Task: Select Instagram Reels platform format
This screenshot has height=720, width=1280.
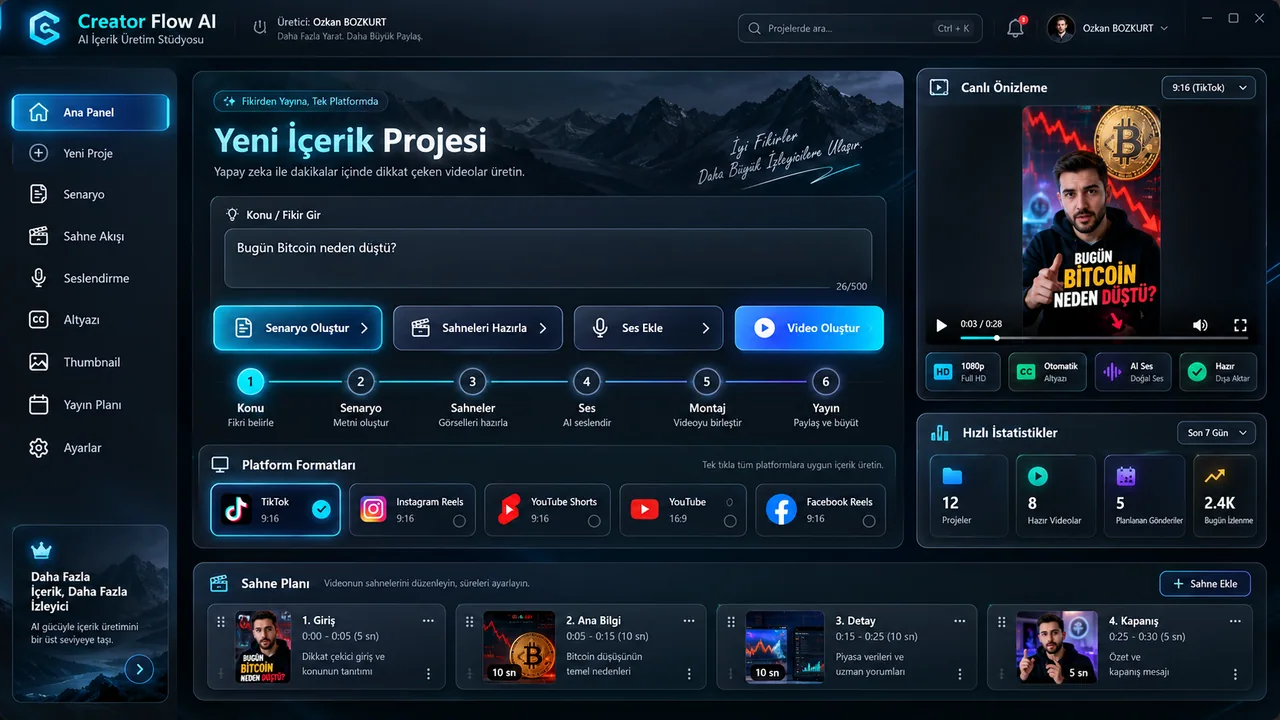Action: click(x=413, y=510)
